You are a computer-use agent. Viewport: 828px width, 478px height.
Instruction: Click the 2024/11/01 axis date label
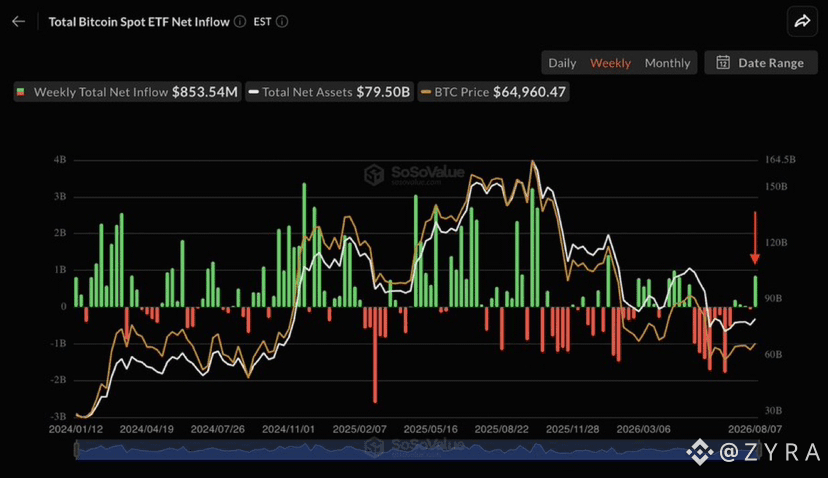coord(288,429)
